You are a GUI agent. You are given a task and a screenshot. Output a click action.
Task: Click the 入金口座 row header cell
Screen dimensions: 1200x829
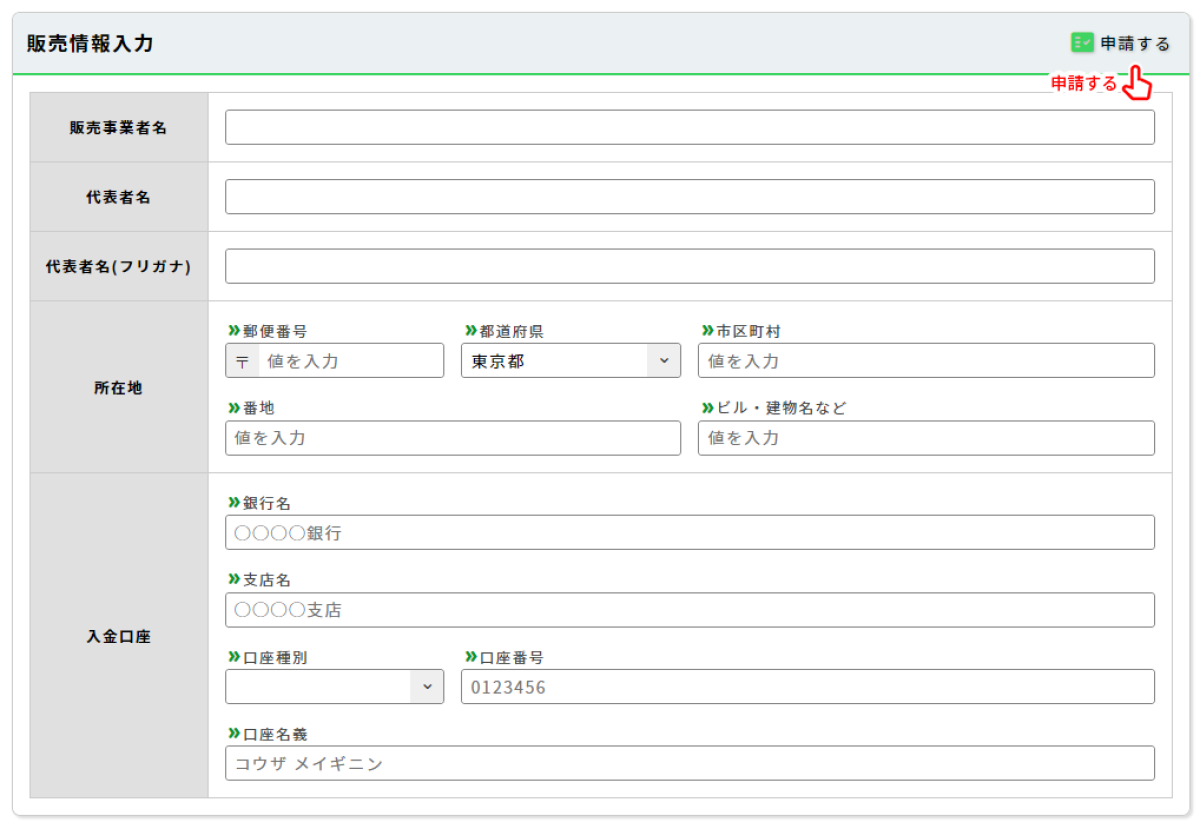[119, 636]
